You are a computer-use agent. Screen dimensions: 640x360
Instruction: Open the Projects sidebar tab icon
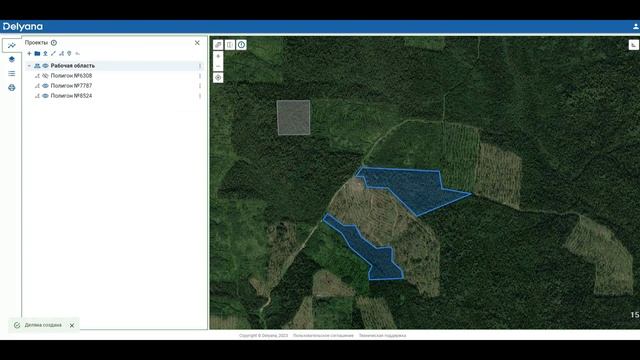click(11, 45)
